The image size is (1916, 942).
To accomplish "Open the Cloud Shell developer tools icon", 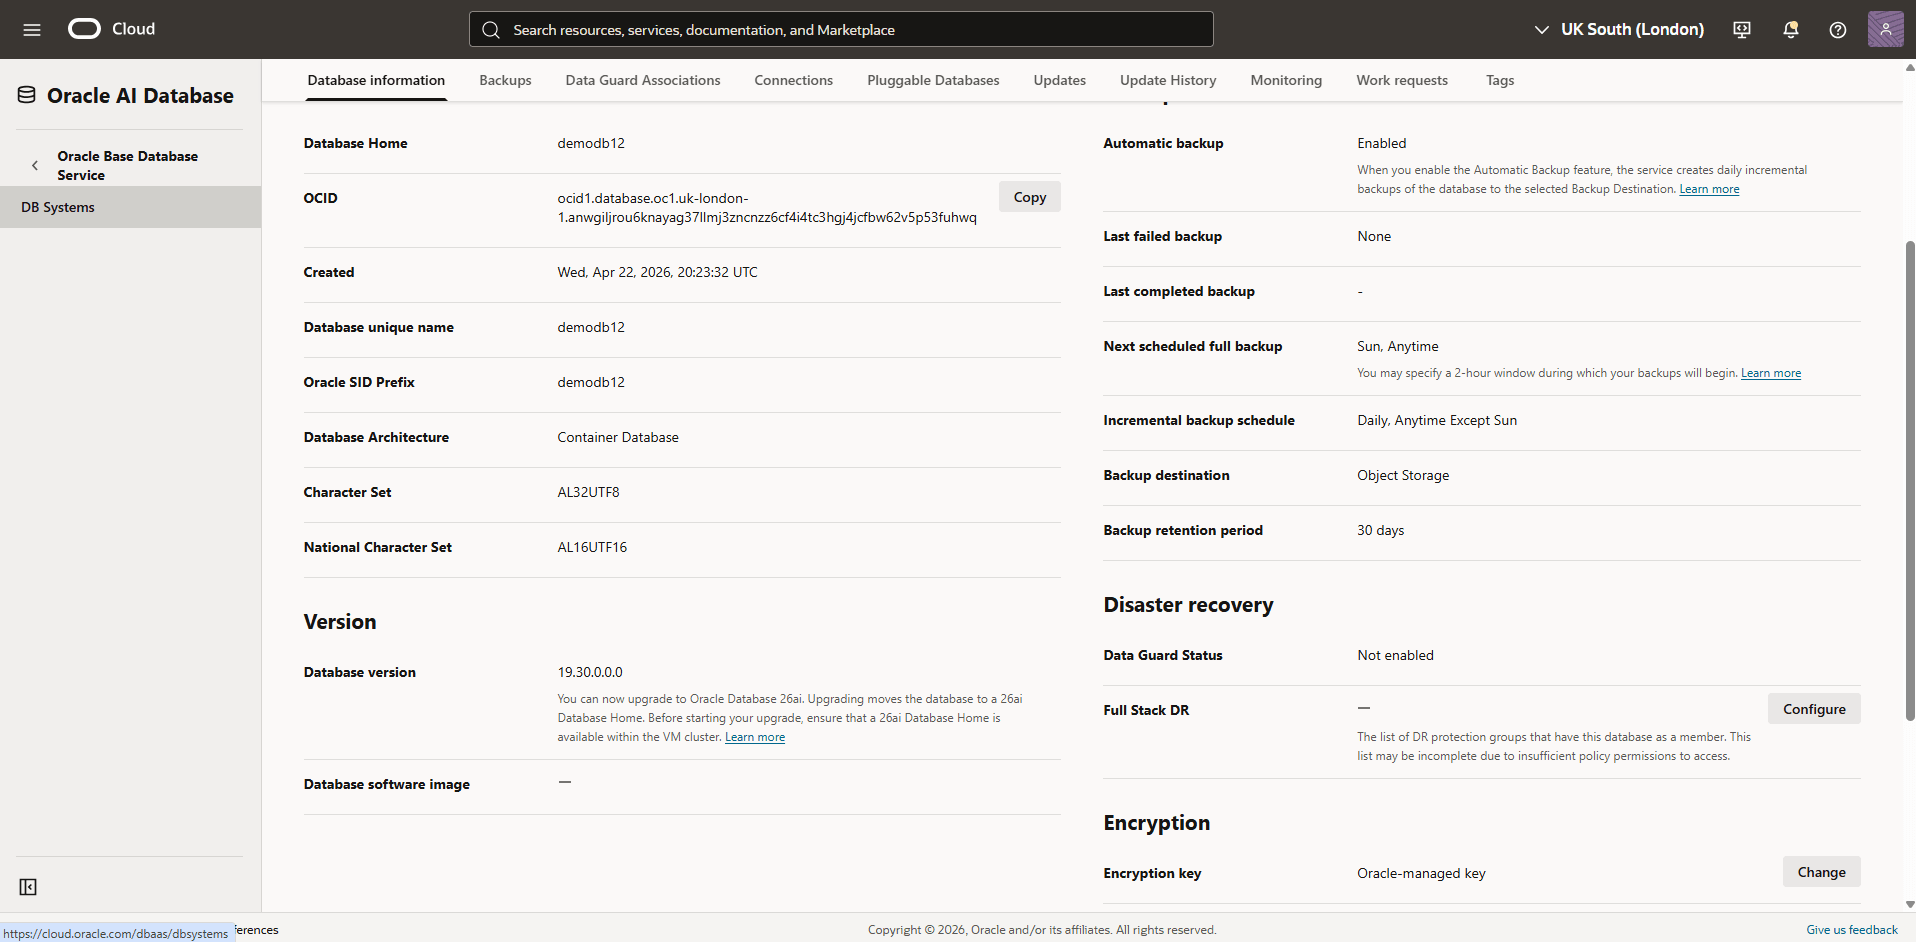I will [x=1742, y=30].
